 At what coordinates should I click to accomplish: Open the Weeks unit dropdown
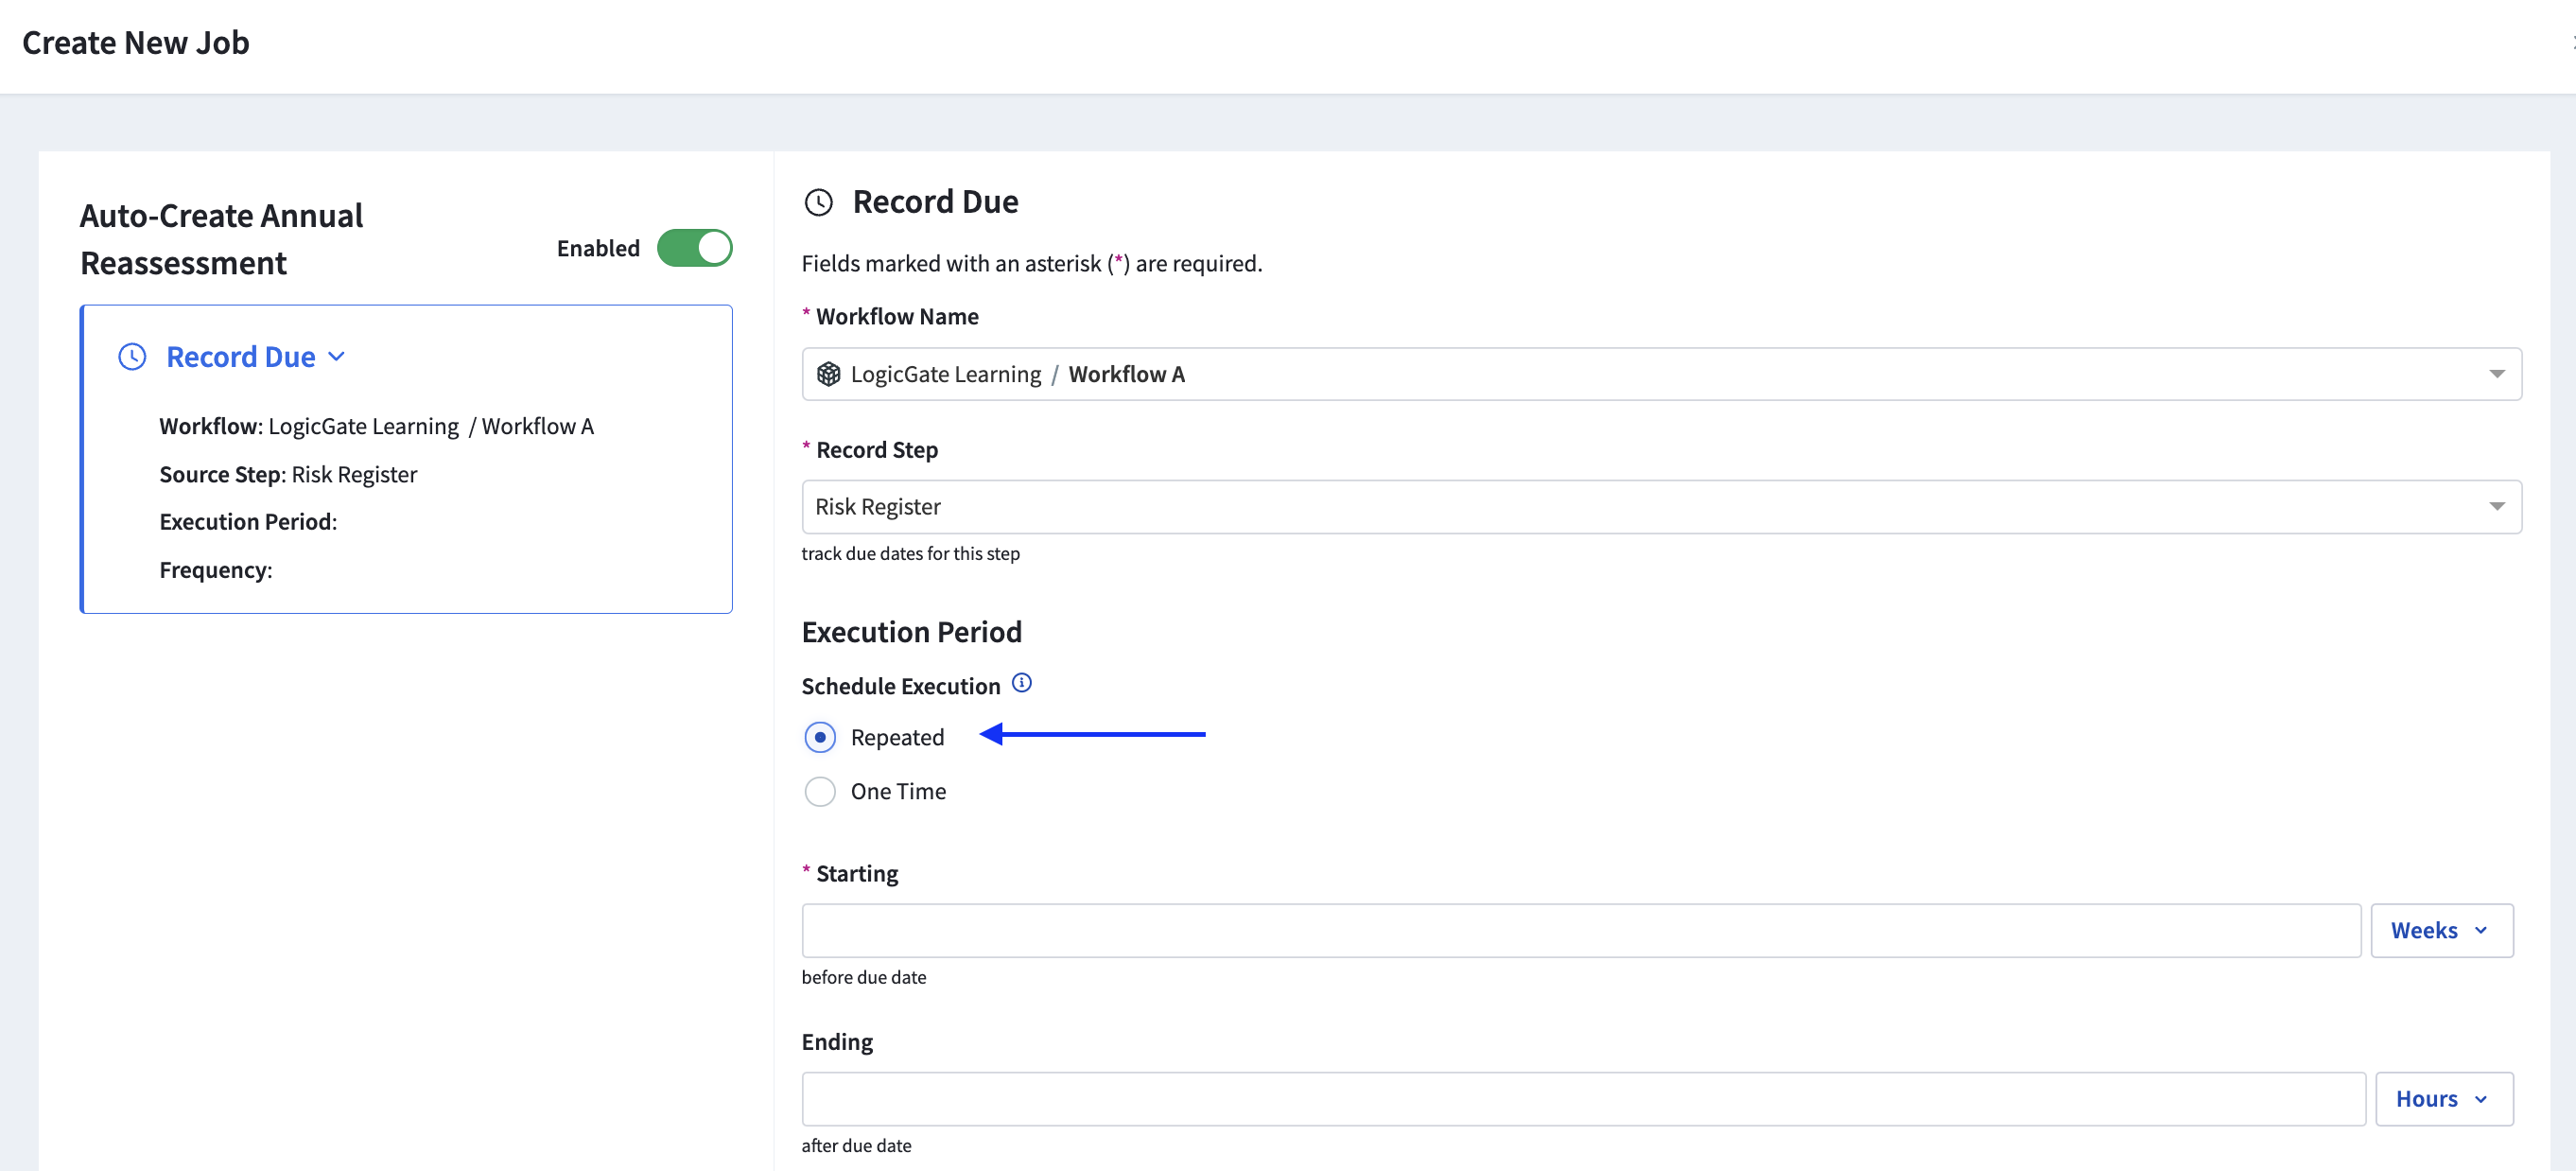click(x=2440, y=930)
